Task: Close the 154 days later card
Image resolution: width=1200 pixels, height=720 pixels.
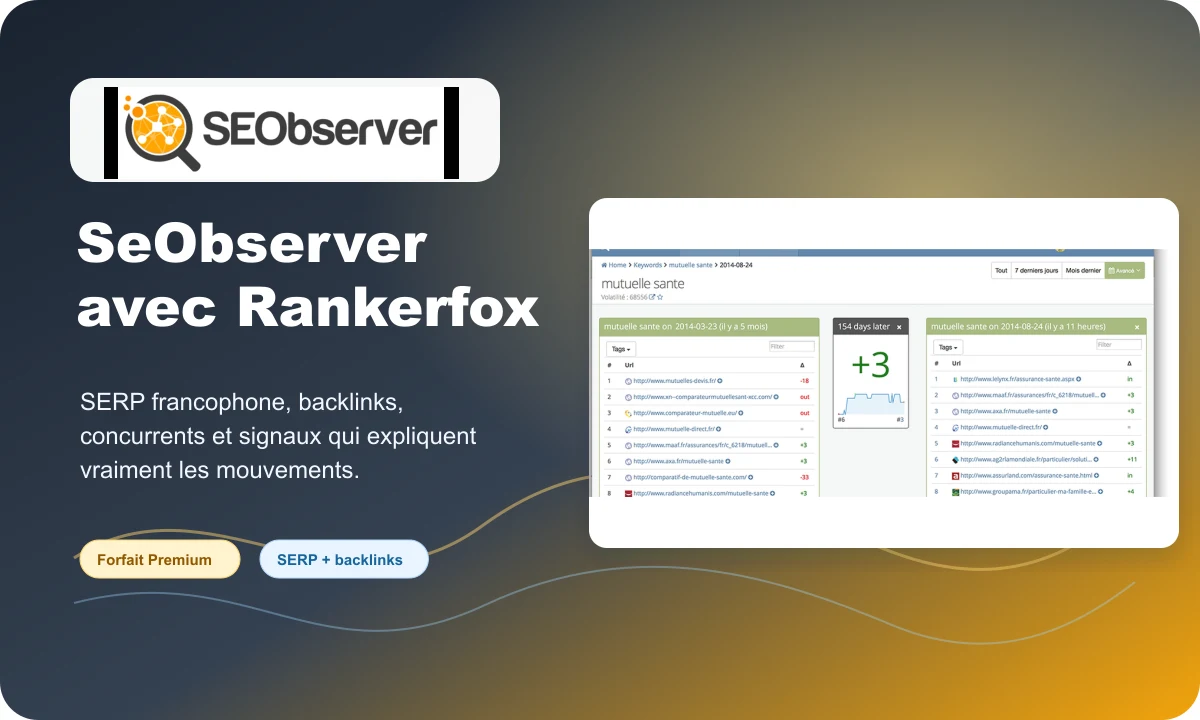Action: (x=899, y=327)
